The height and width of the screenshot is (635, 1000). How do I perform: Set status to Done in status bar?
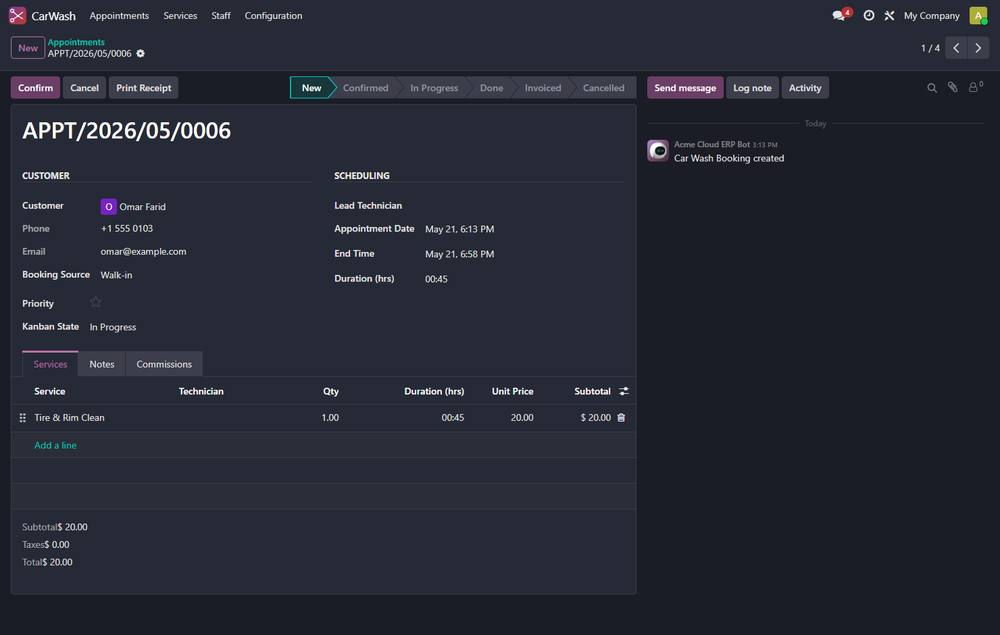pyautogui.click(x=492, y=88)
